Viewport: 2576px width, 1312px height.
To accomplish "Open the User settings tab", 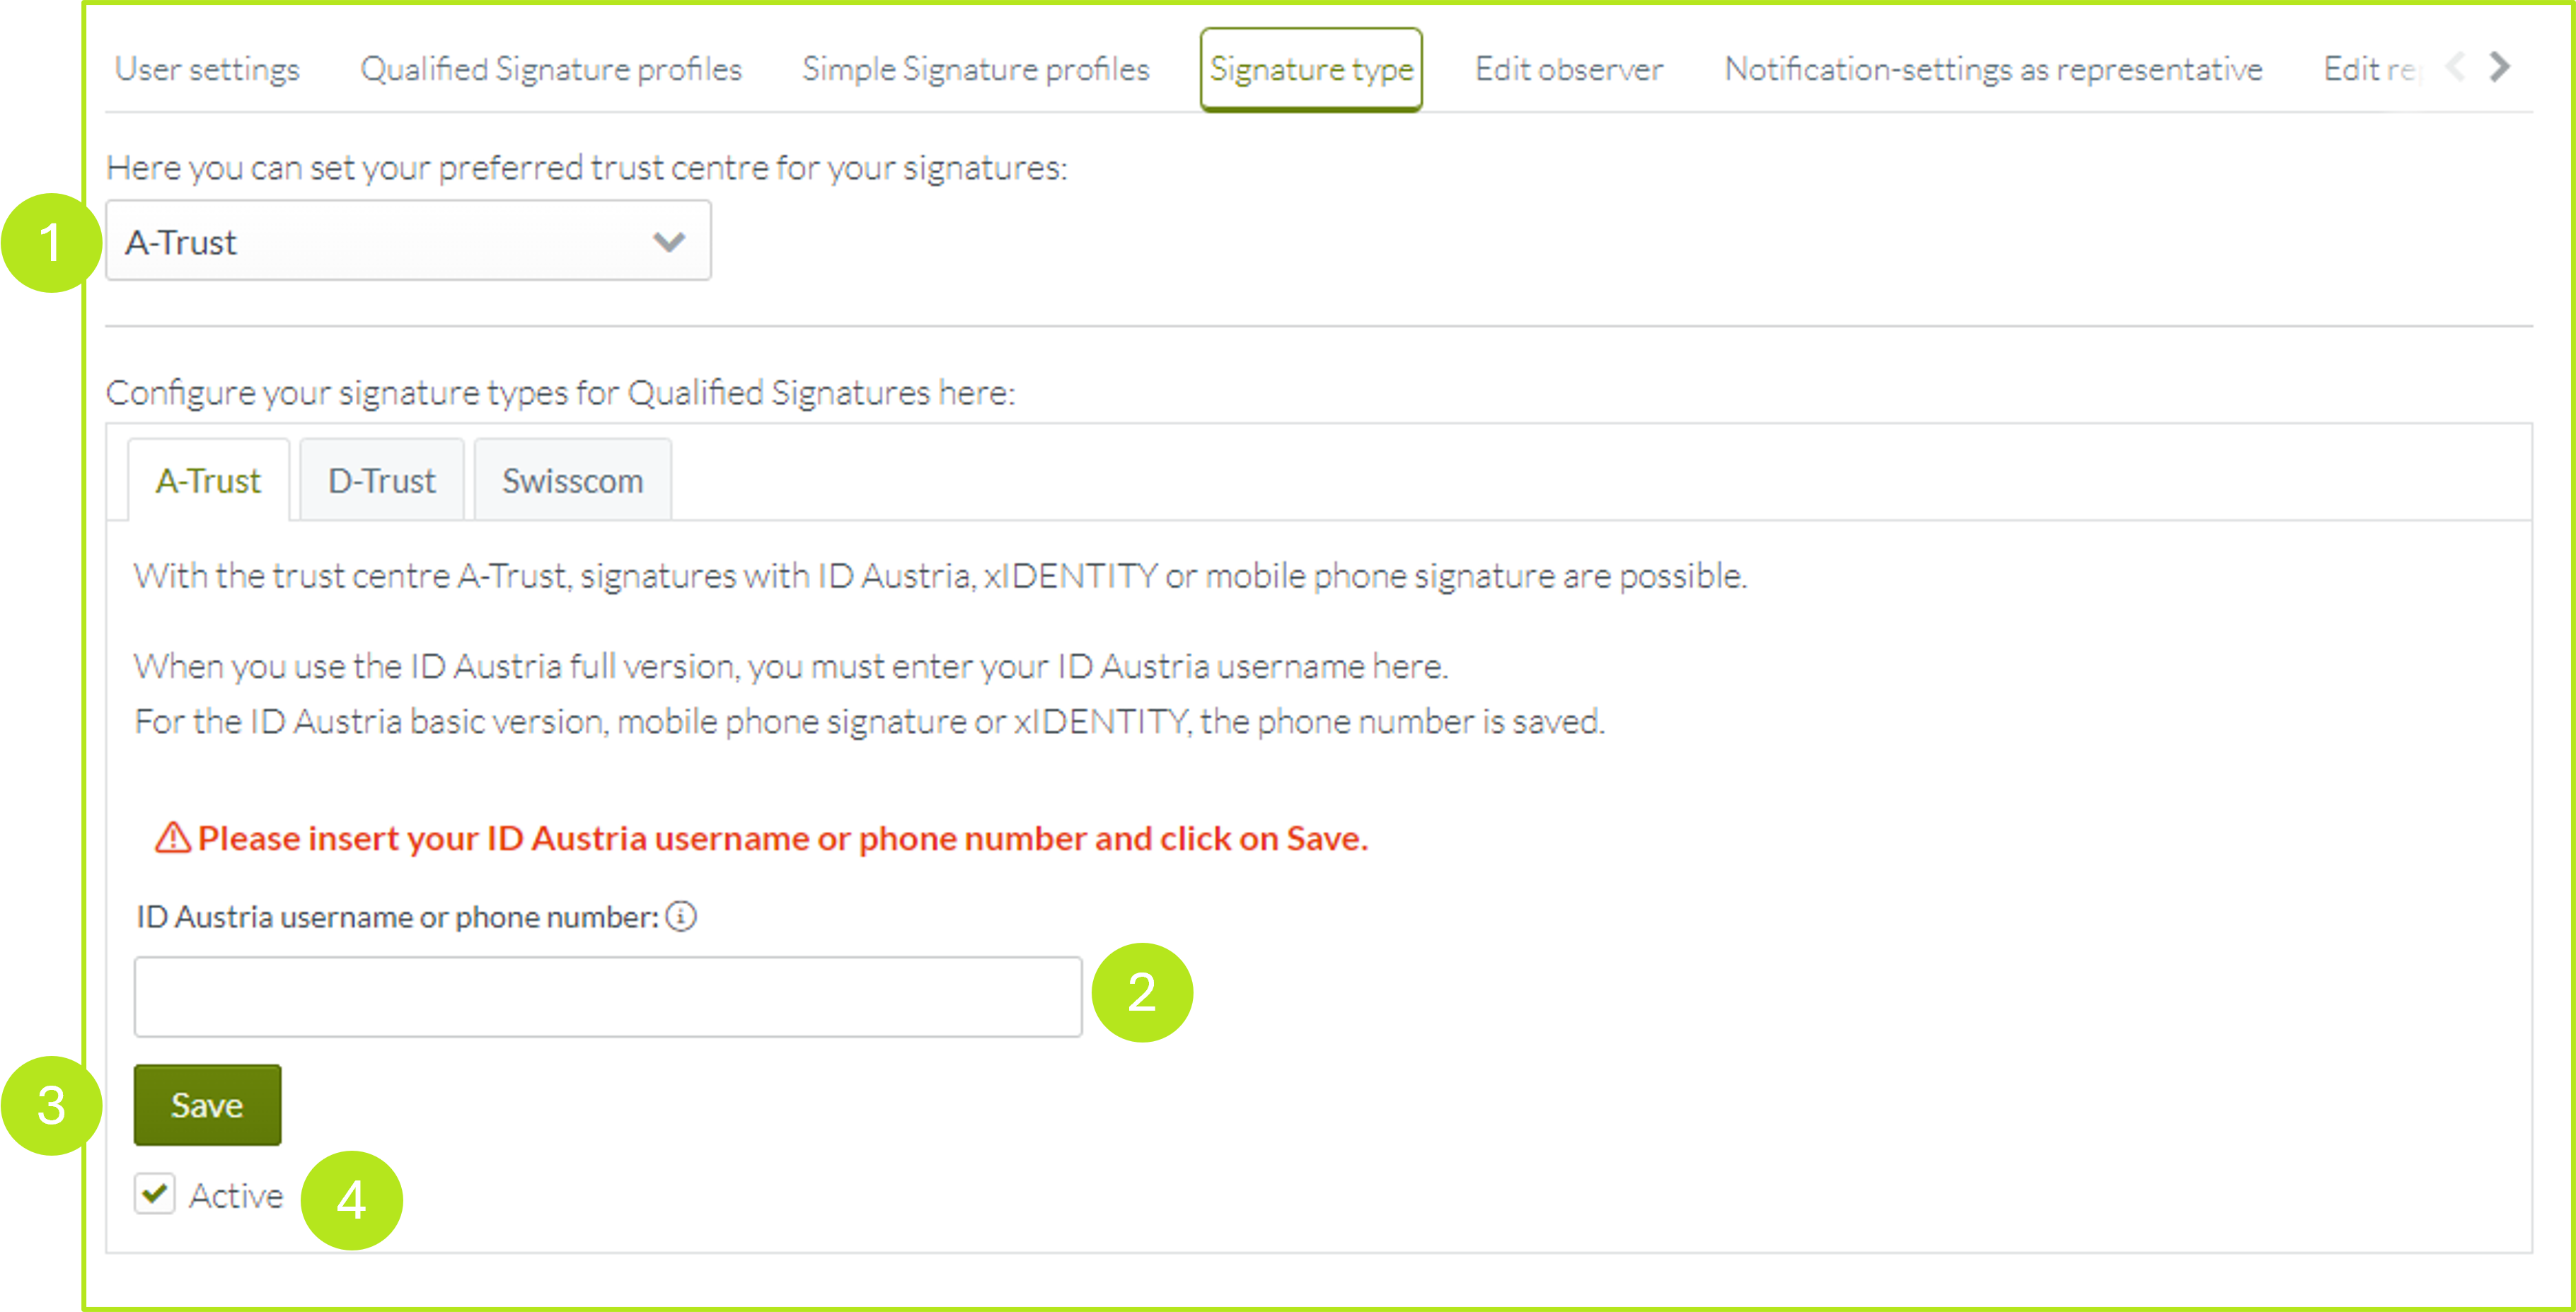I will 207,69.
